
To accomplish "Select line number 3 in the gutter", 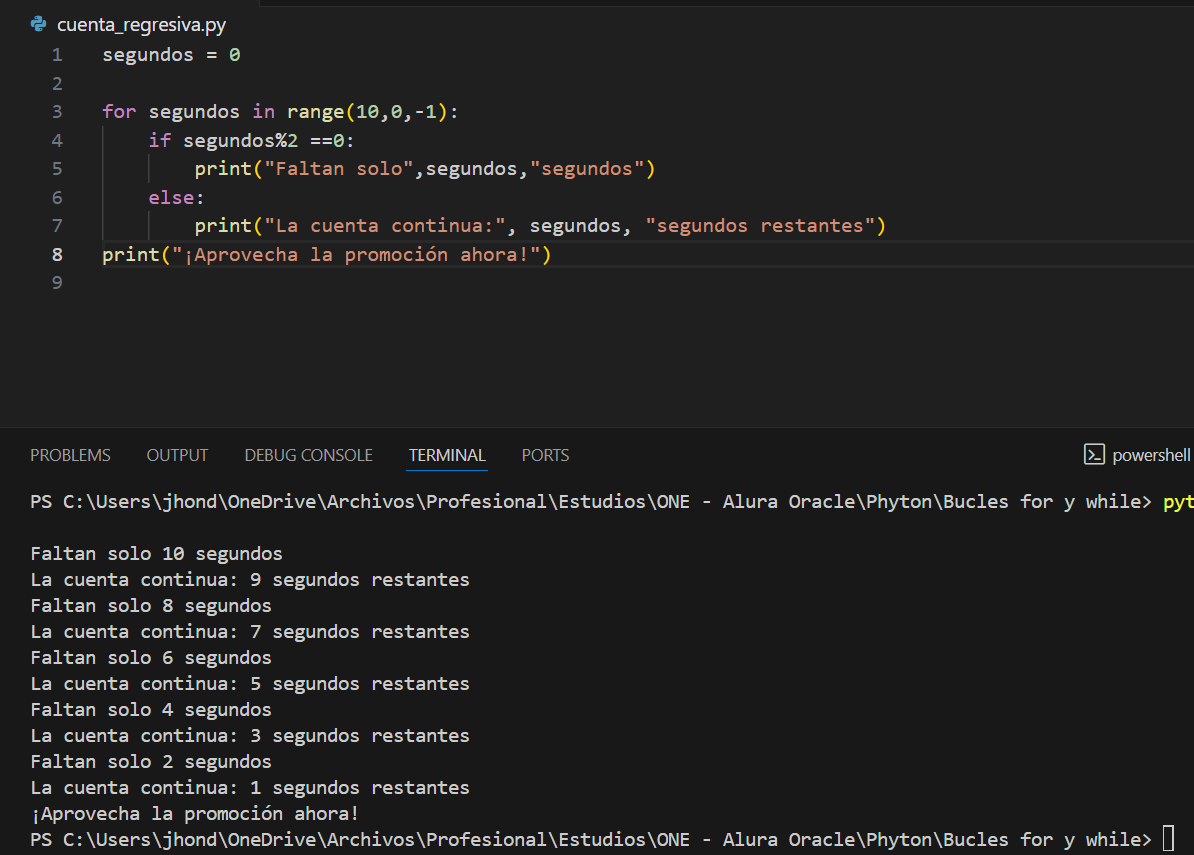I will point(56,111).
